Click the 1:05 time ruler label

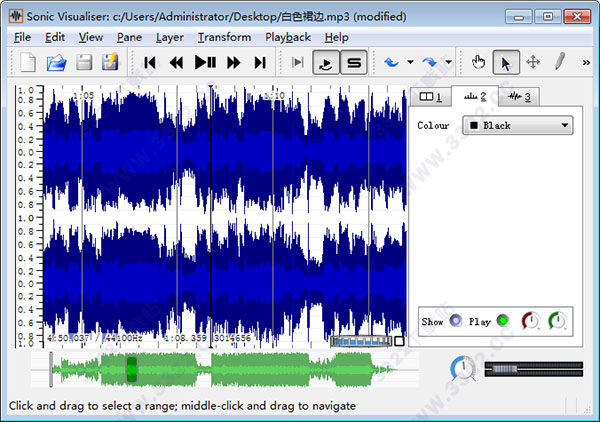click(x=84, y=95)
